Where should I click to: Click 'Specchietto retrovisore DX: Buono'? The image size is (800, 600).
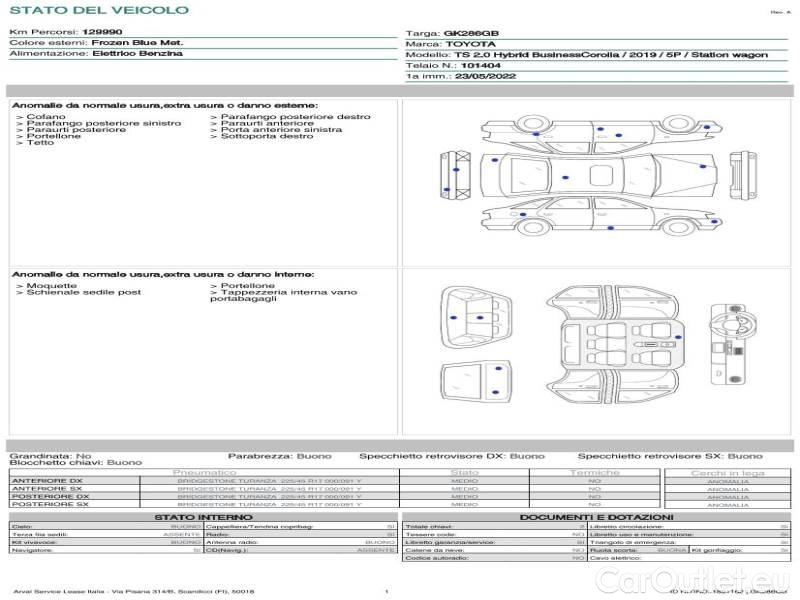click(452, 456)
